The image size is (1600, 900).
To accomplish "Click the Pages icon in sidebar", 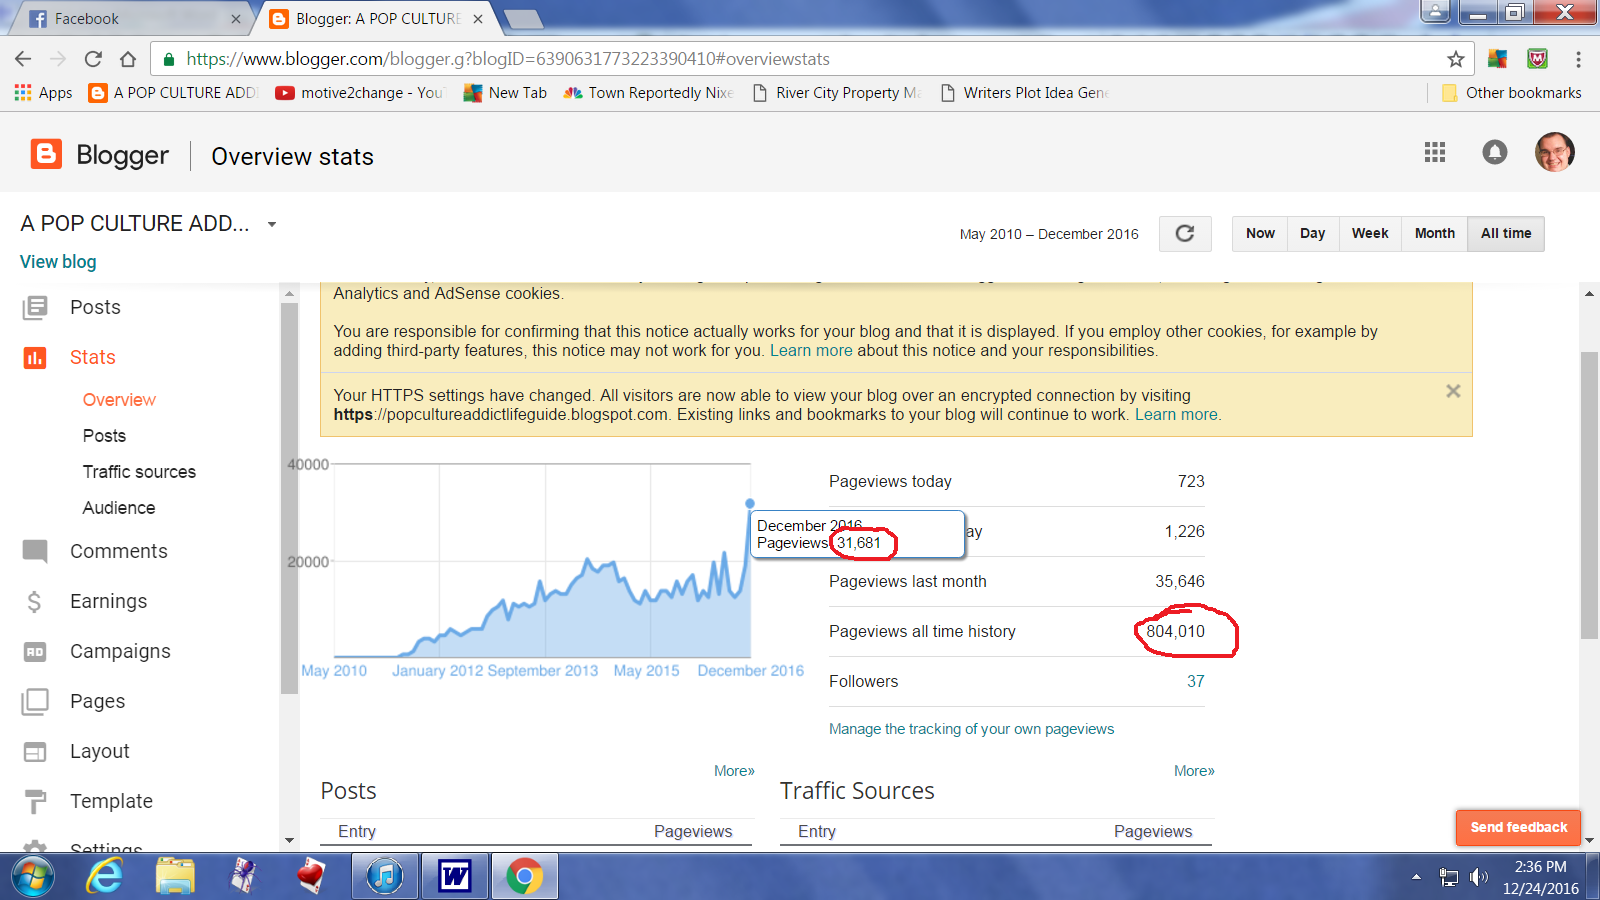I will [35, 701].
